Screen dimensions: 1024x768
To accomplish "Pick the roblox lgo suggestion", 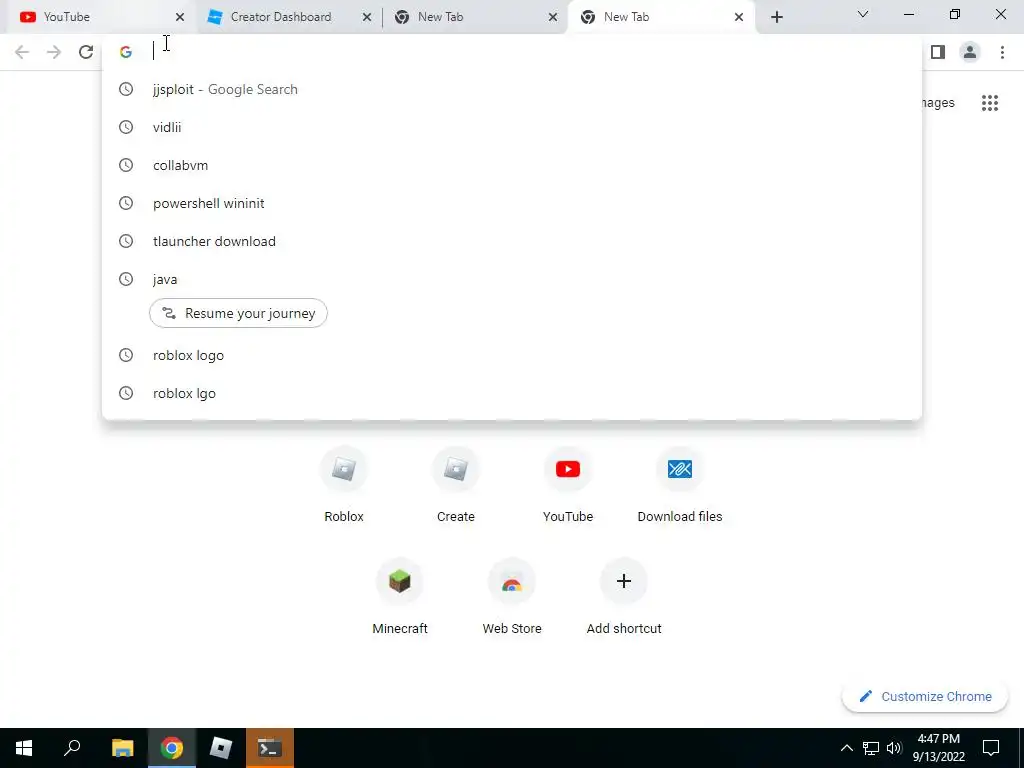I will coord(512,393).
